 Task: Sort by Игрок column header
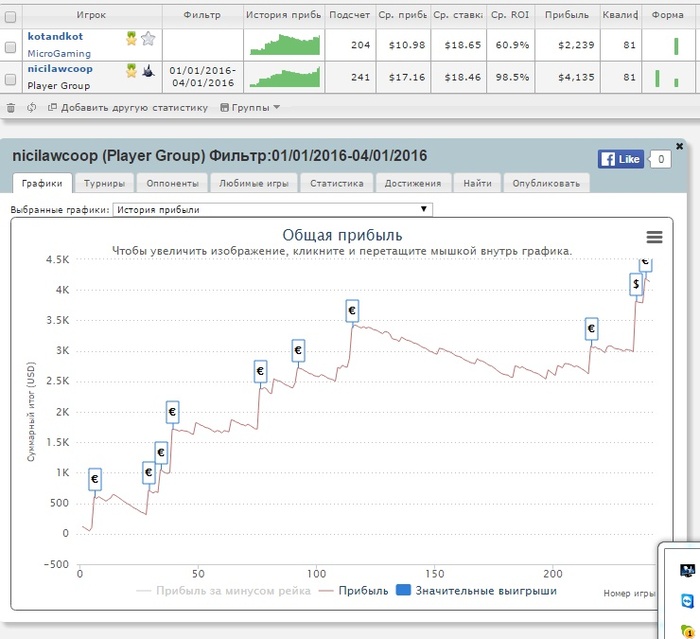point(91,15)
